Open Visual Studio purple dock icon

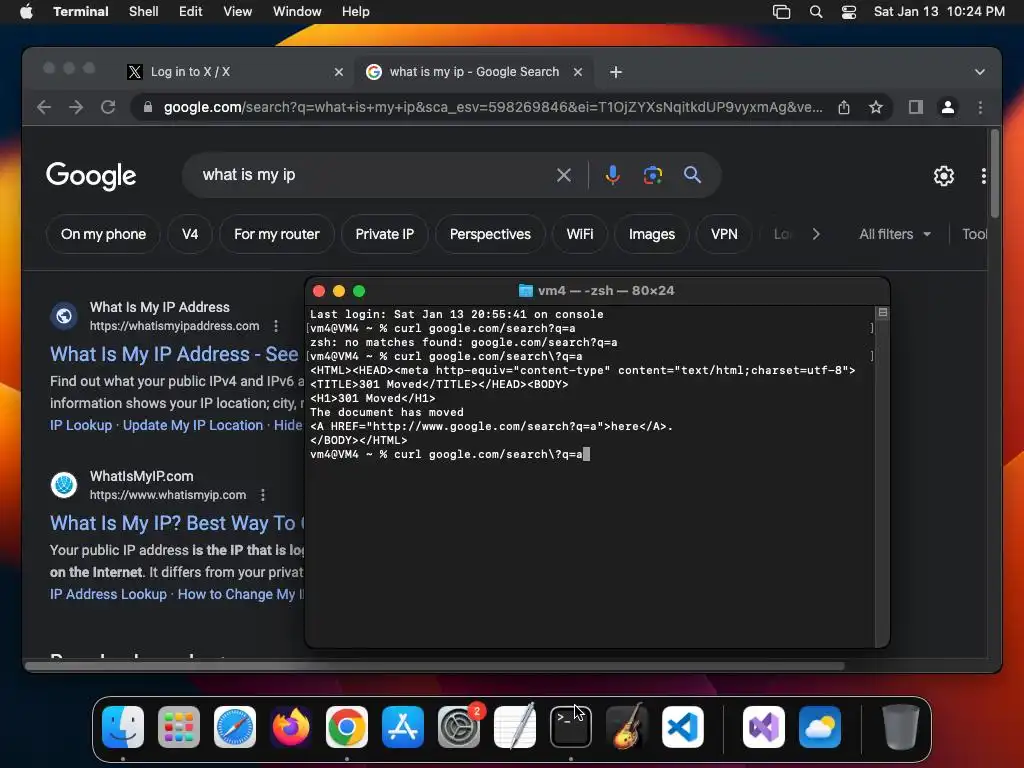tap(764, 727)
